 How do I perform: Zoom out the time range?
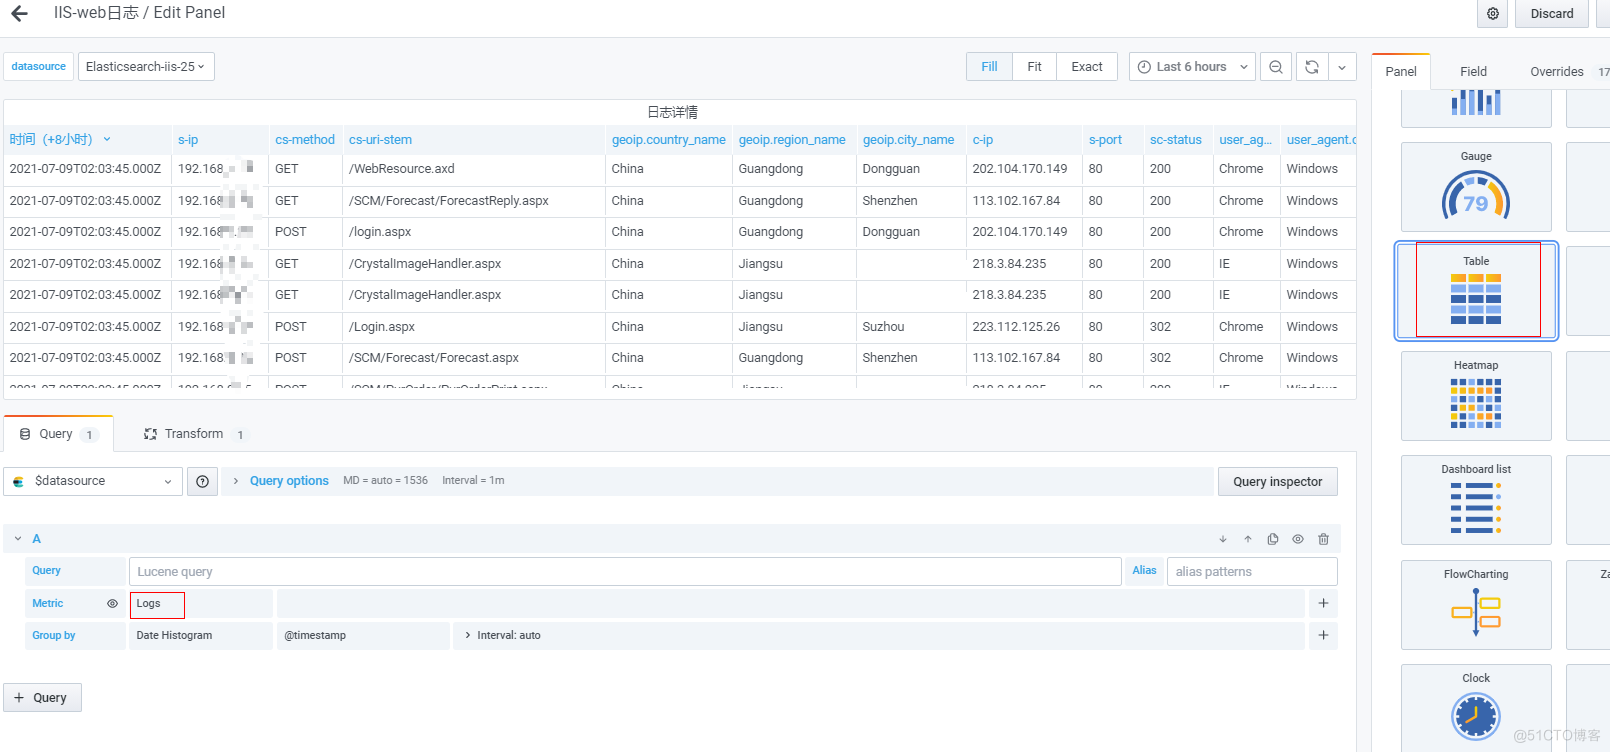pos(1276,67)
